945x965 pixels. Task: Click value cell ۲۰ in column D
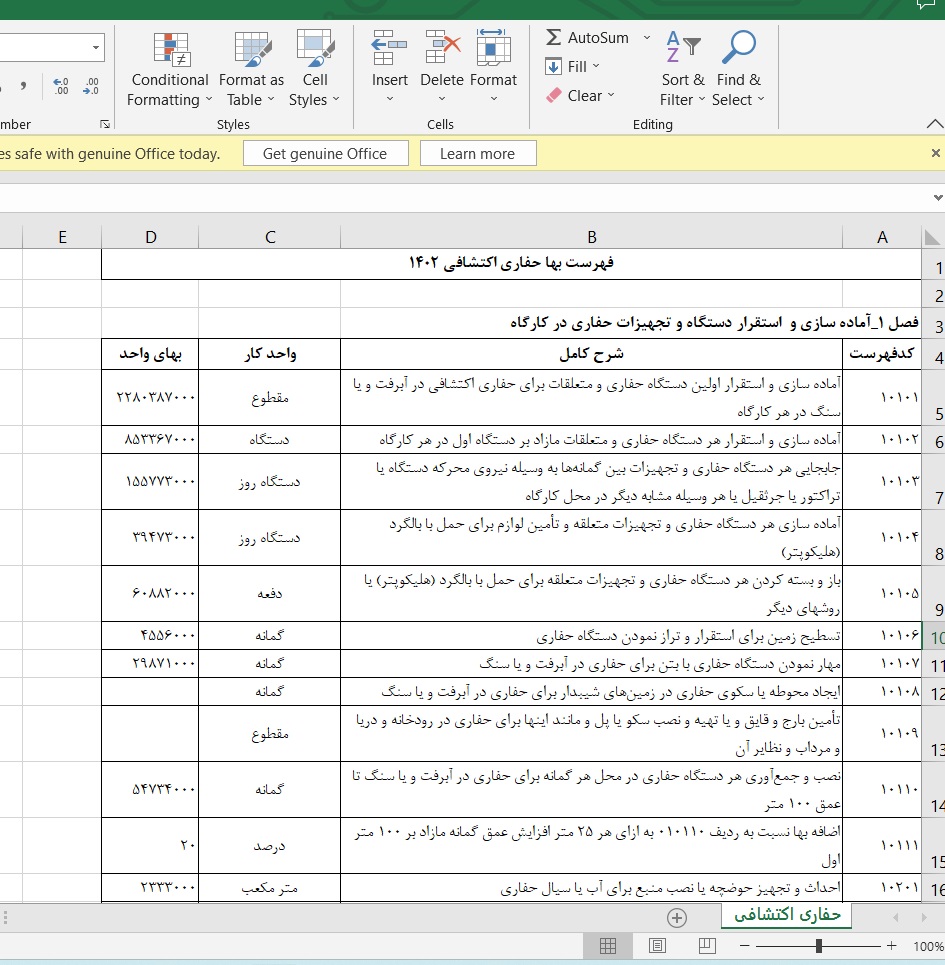(x=150, y=846)
